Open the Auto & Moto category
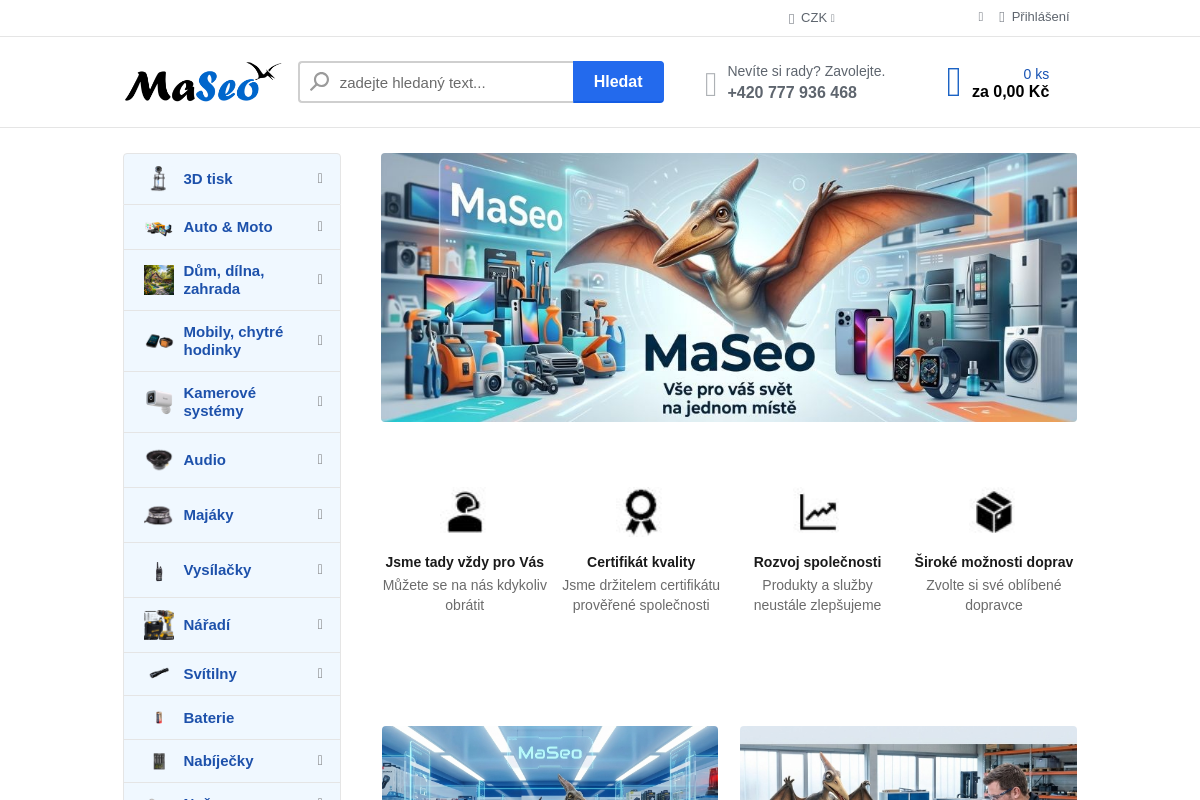The width and height of the screenshot is (1200, 800). click(x=232, y=227)
